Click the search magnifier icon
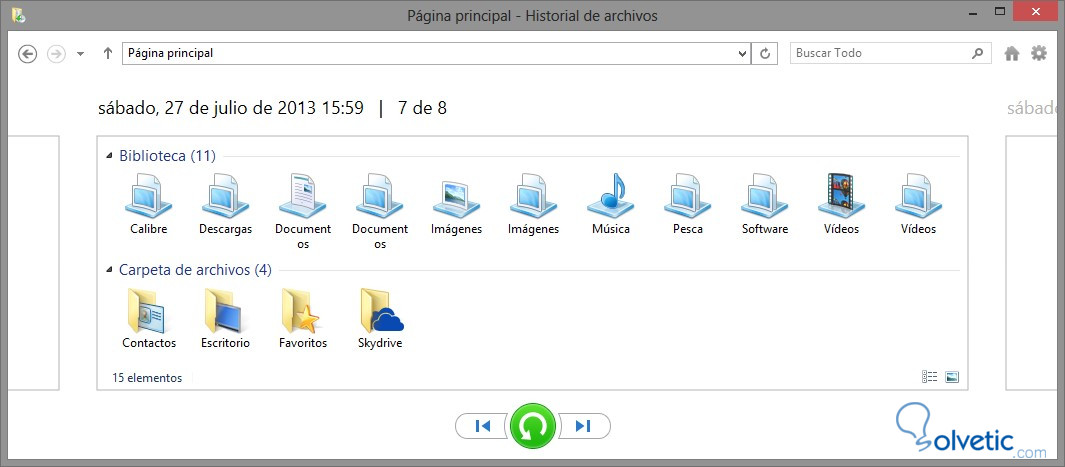 [977, 53]
